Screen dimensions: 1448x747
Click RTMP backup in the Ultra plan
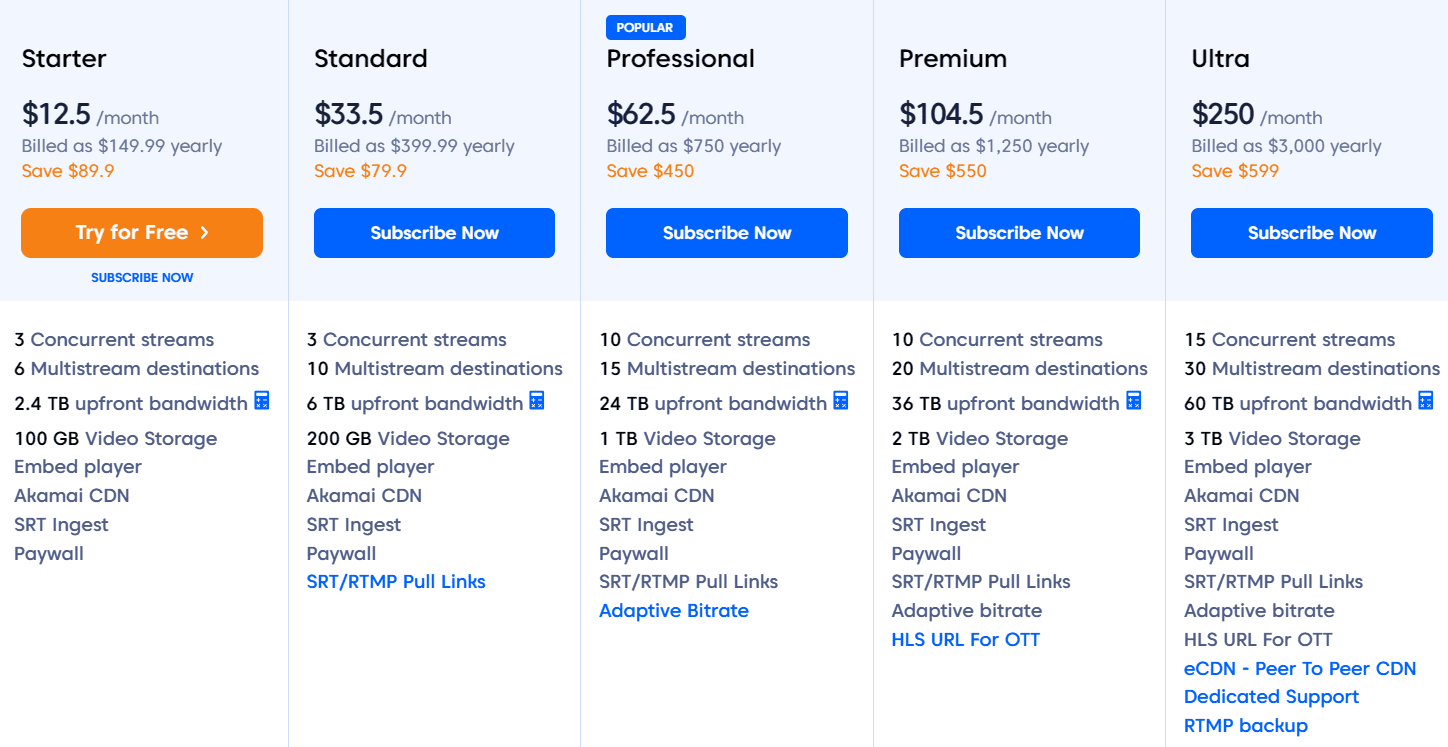coord(1246,725)
